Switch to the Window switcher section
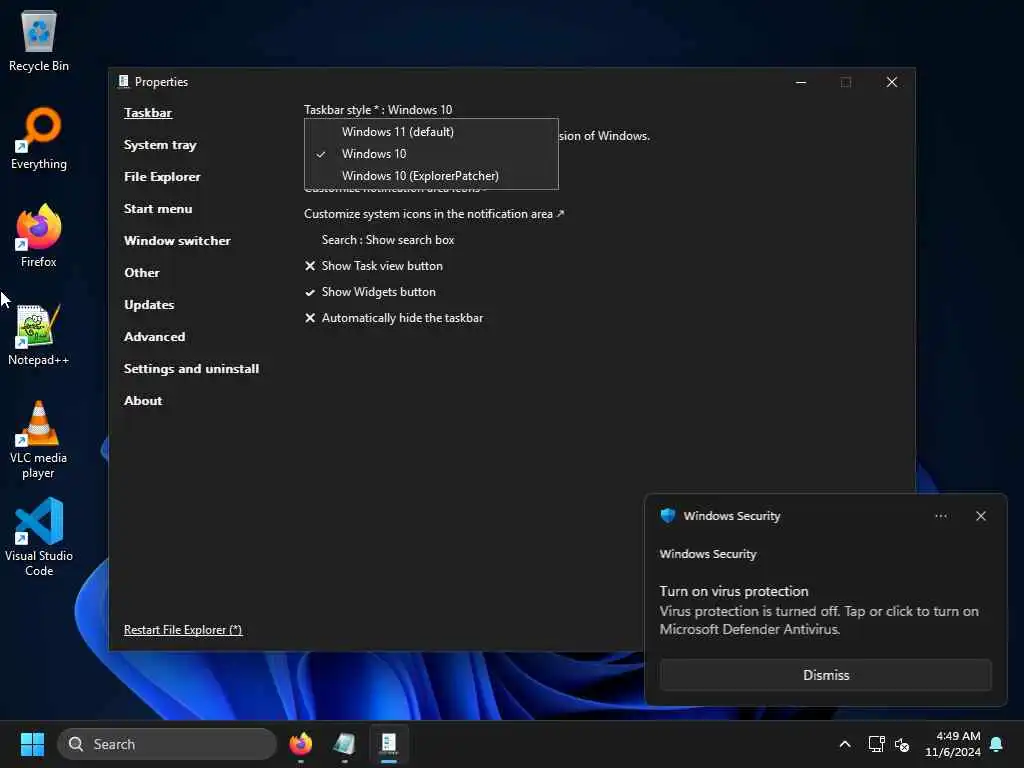The width and height of the screenshot is (1024, 768). click(x=177, y=240)
